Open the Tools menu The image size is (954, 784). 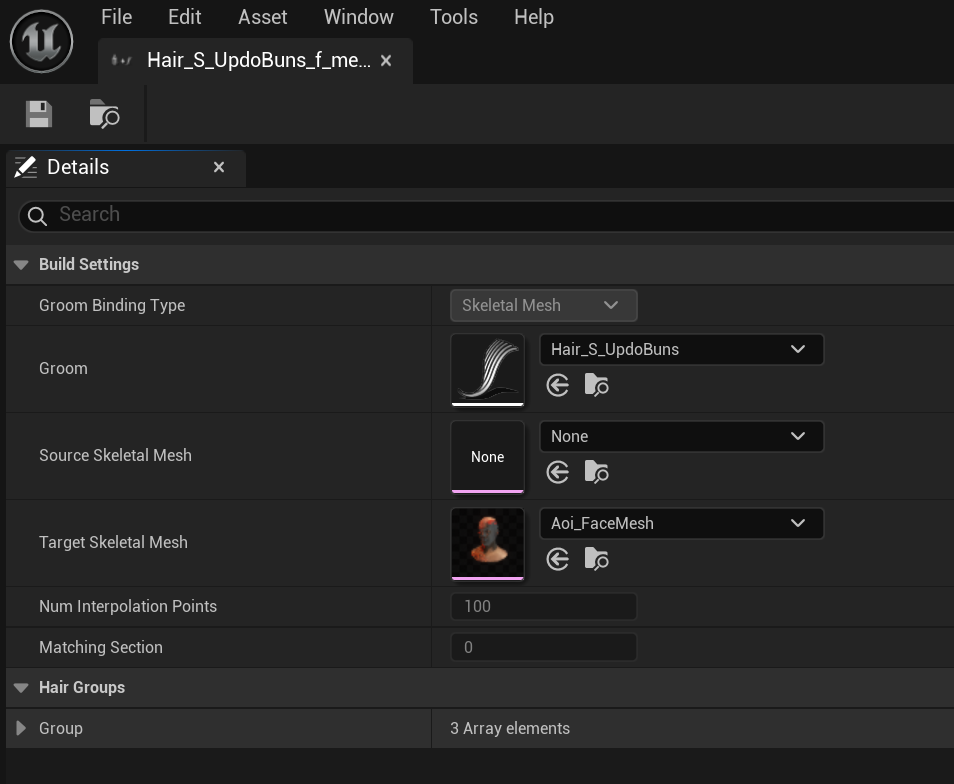(x=454, y=17)
